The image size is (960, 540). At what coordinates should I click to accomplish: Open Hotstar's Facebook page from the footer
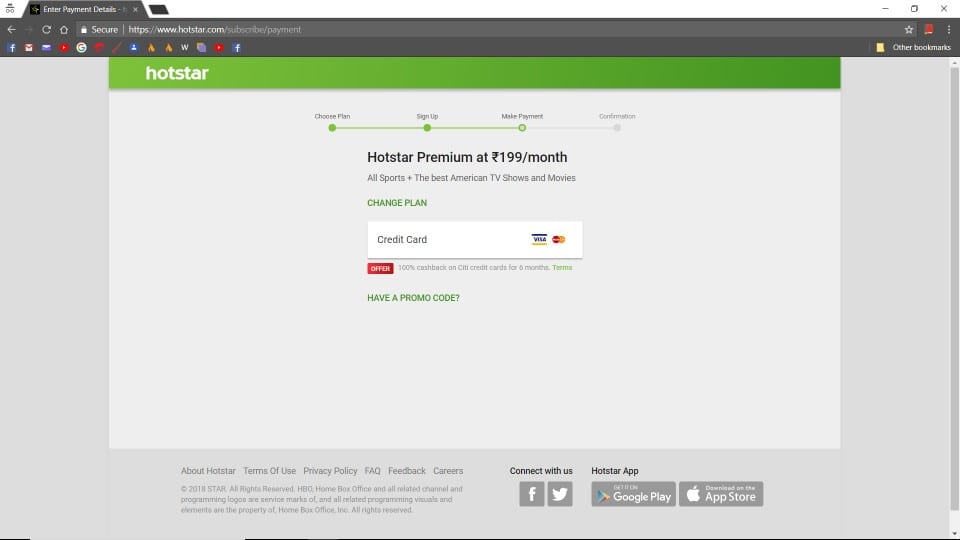532,493
